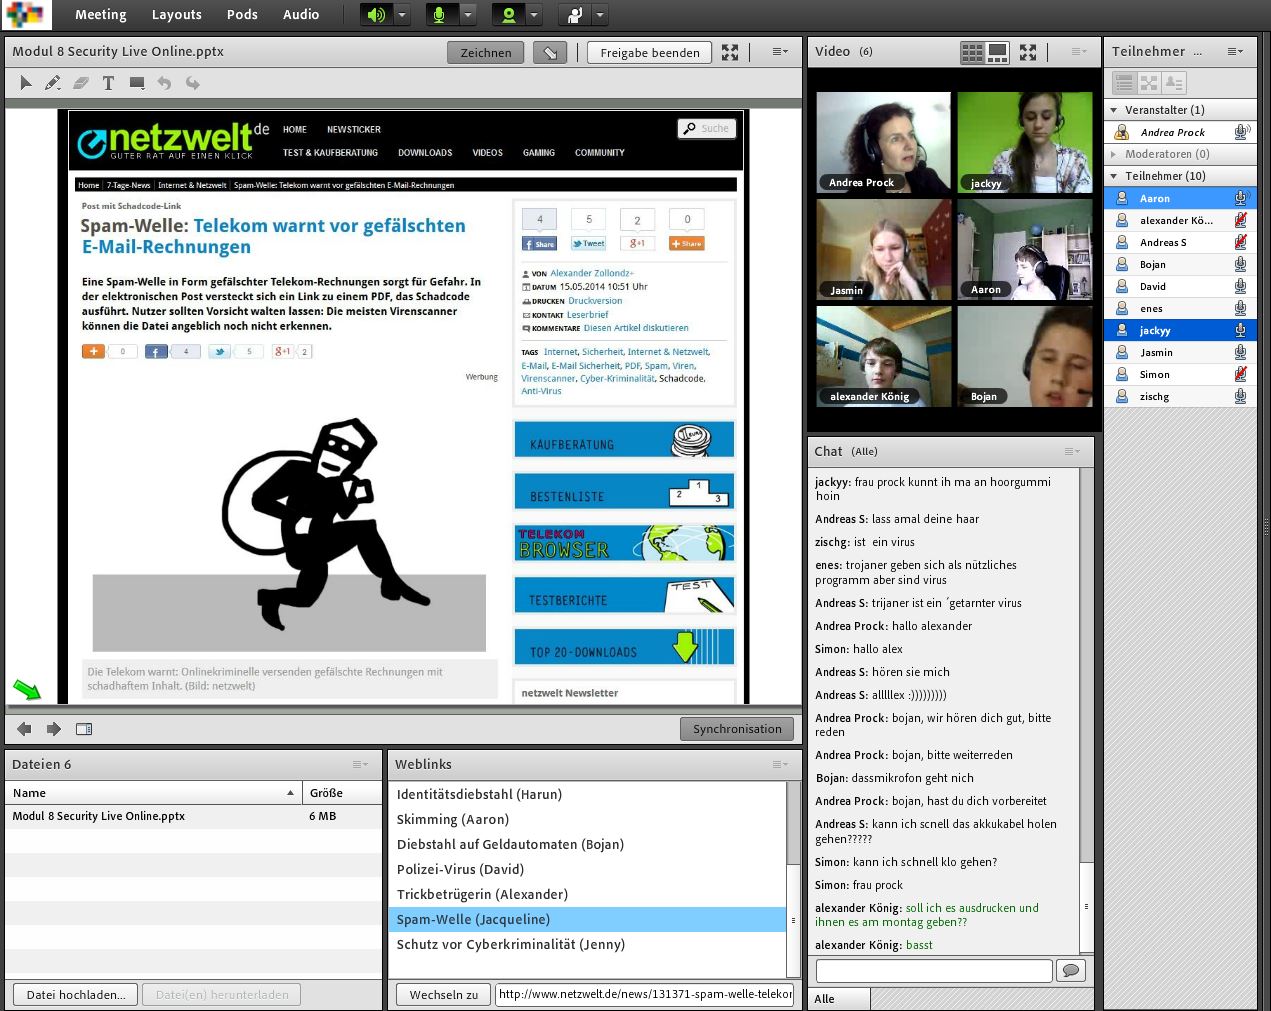Screen dimensions: 1271x1011
Task: Toggle the pointer tool next to Zeichnen
Action: 550,53
